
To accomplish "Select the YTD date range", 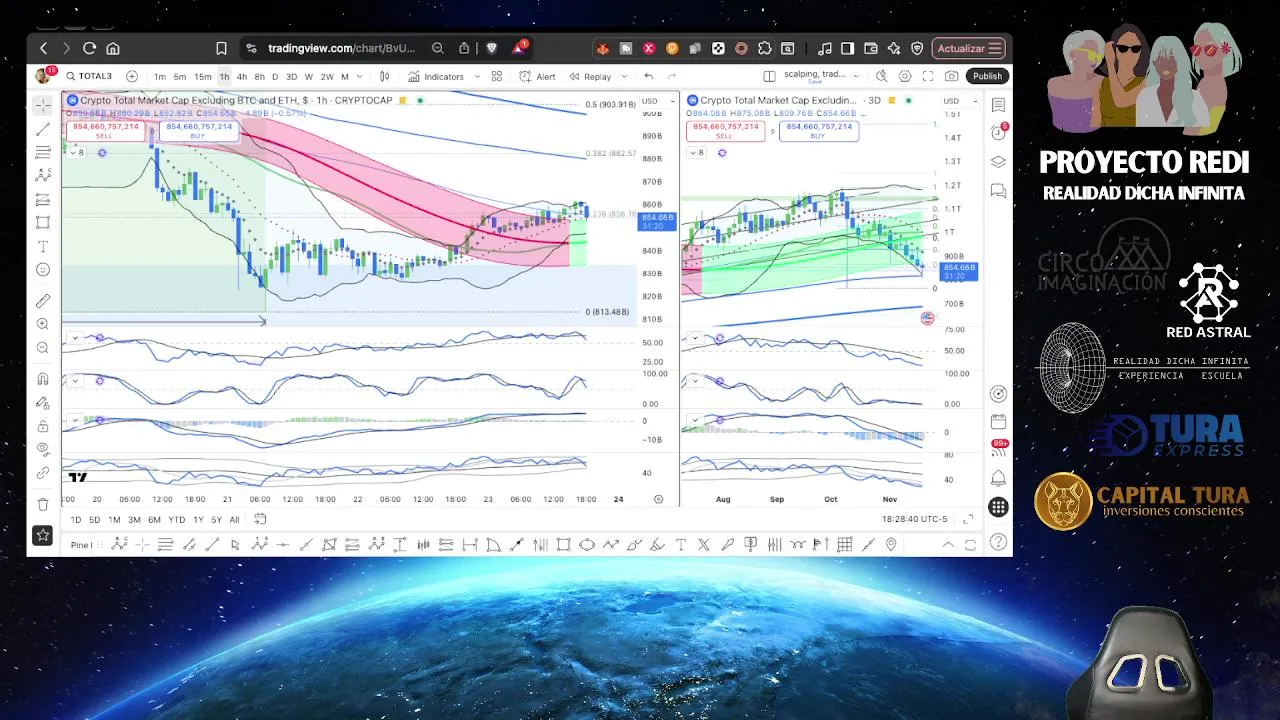I will (x=177, y=519).
